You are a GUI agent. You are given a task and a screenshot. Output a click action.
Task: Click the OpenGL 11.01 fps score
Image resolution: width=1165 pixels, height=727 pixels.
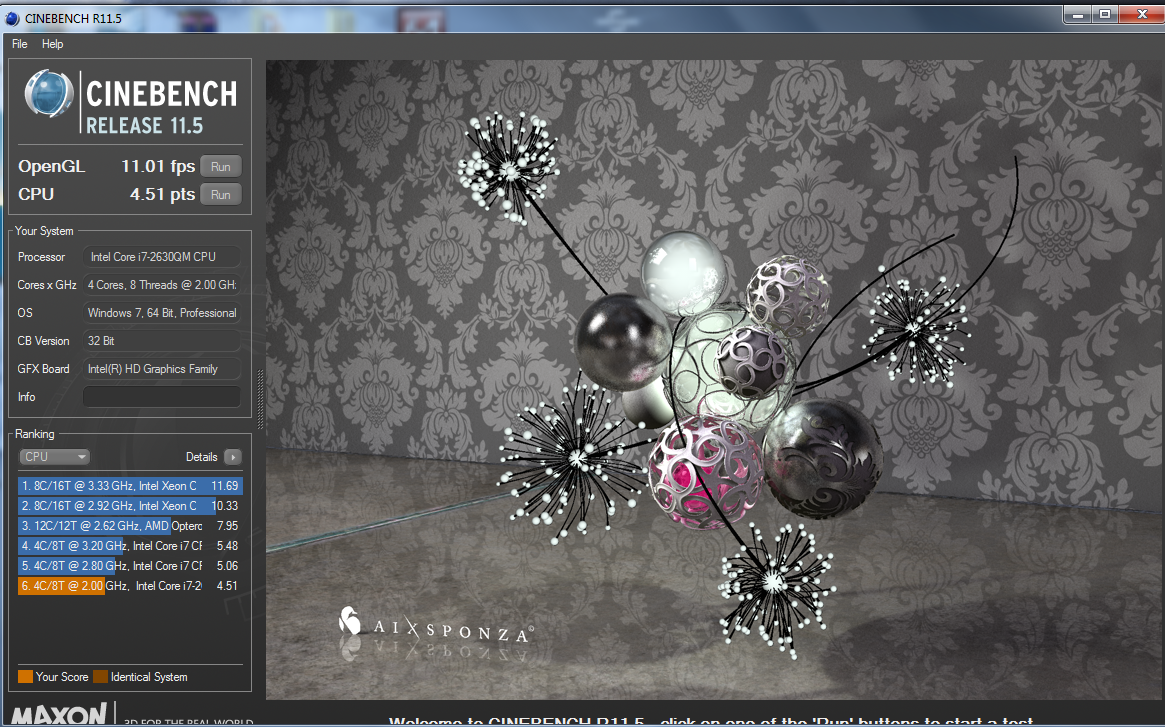[x=158, y=166]
